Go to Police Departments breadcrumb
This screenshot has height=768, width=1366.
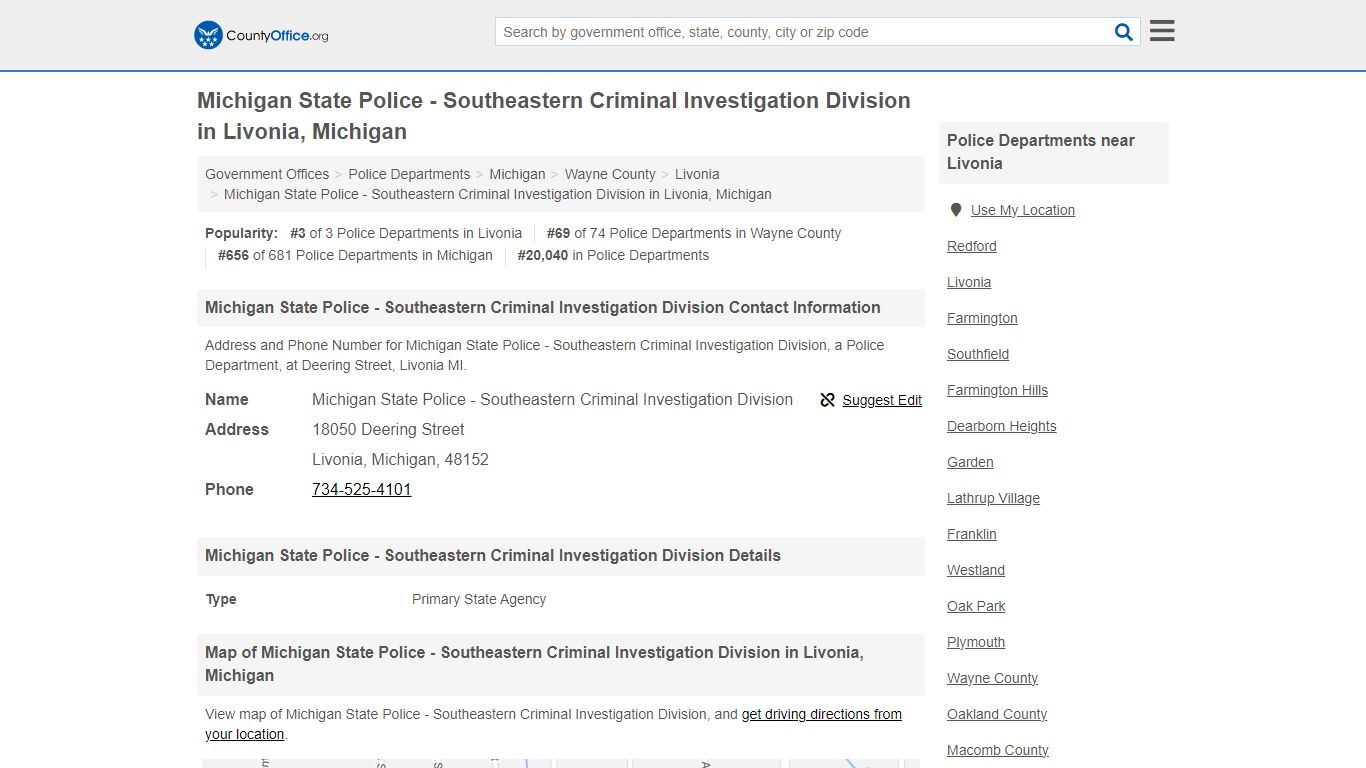coord(409,174)
